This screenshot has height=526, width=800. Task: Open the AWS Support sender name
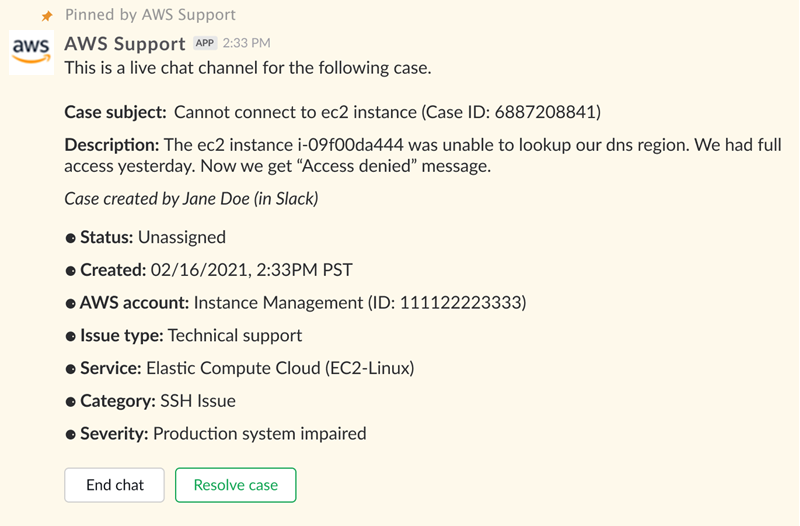(125, 43)
